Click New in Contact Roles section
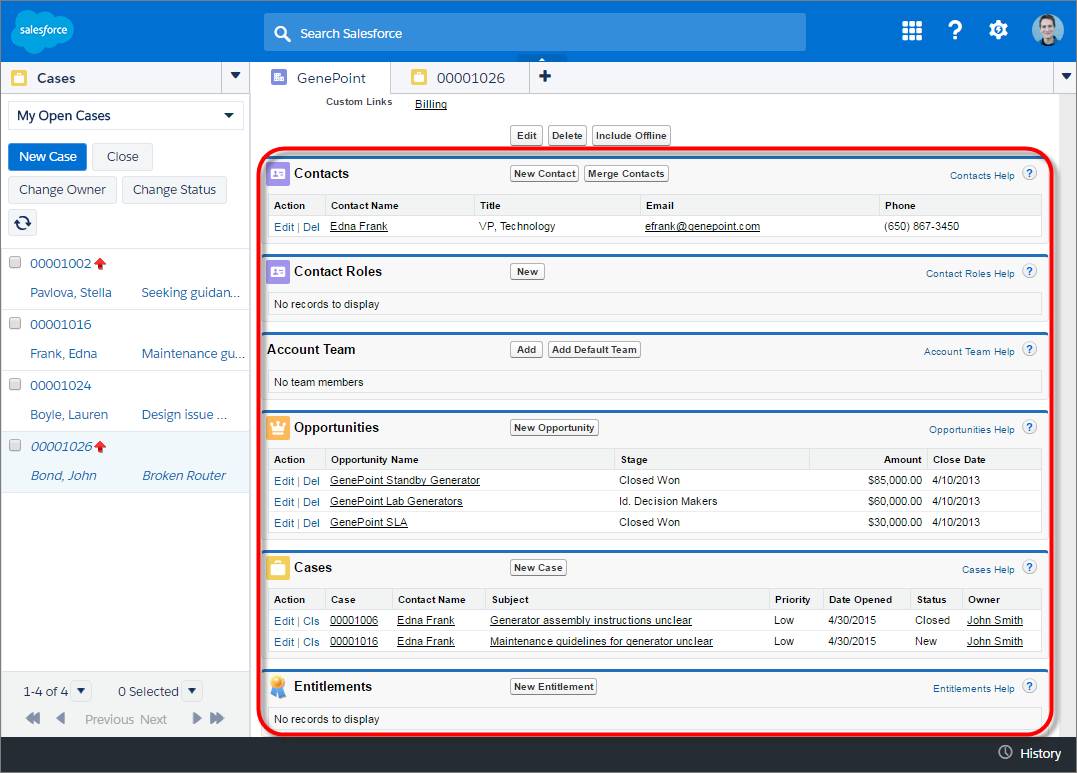Screen dimensions: 1077x773 pyautogui.click(x=528, y=271)
